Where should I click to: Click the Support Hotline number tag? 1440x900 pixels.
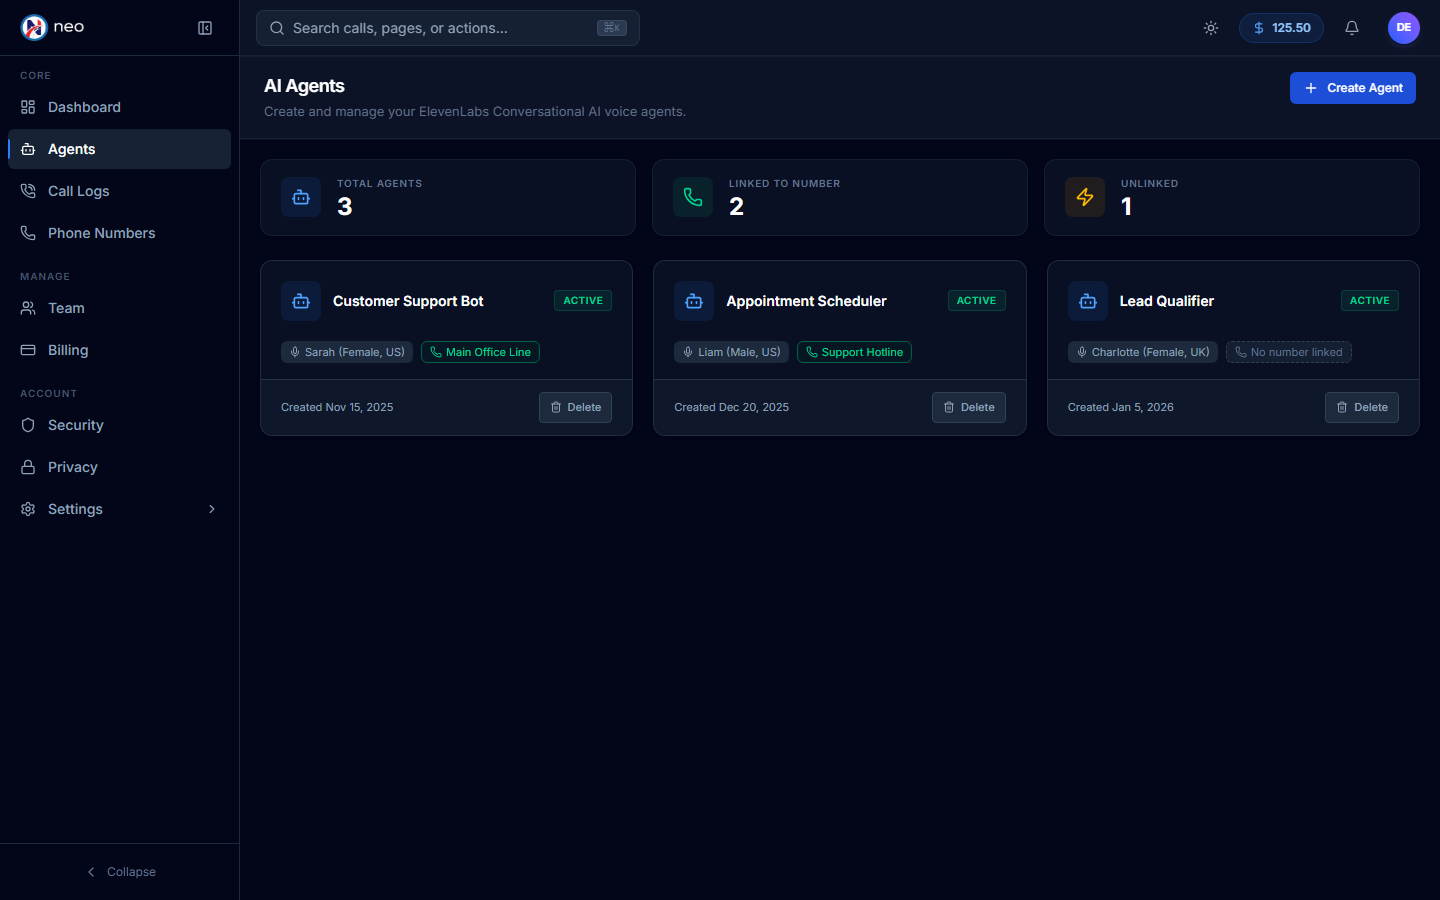click(x=854, y=352)
